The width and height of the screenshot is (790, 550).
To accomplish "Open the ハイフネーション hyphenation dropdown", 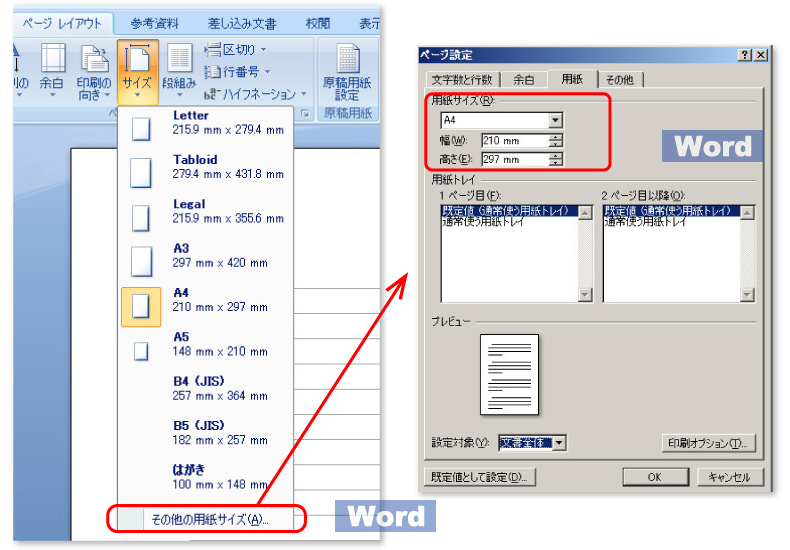I will tap(255, 94).
